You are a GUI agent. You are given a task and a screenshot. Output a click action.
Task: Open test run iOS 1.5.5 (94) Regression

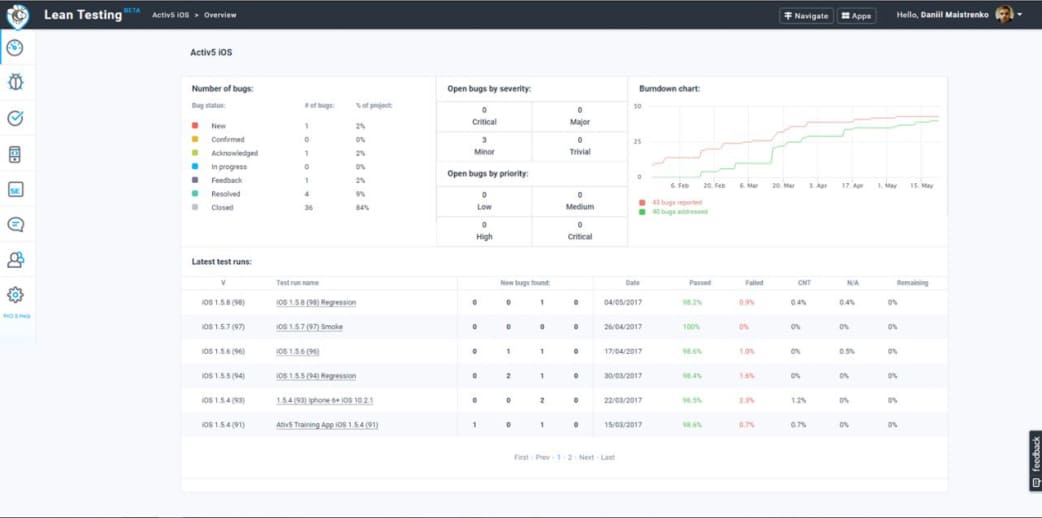tap(316, 376)
